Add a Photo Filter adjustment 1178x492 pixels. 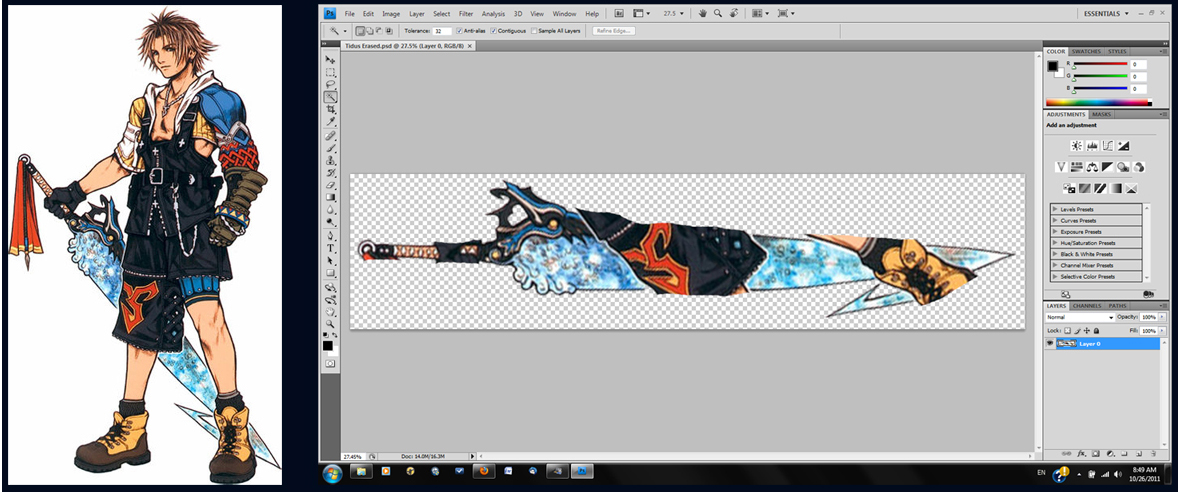click(x=1123, y=167)
